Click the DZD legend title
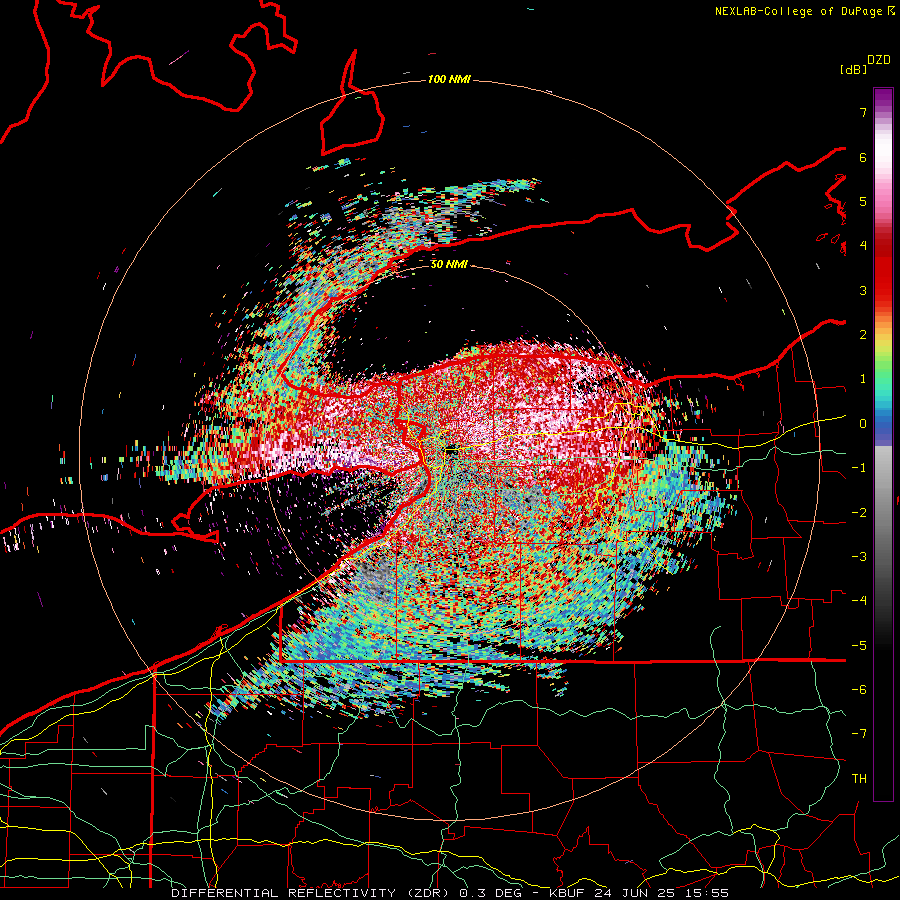This screenshot has height=900, width=900. [879, 60]
